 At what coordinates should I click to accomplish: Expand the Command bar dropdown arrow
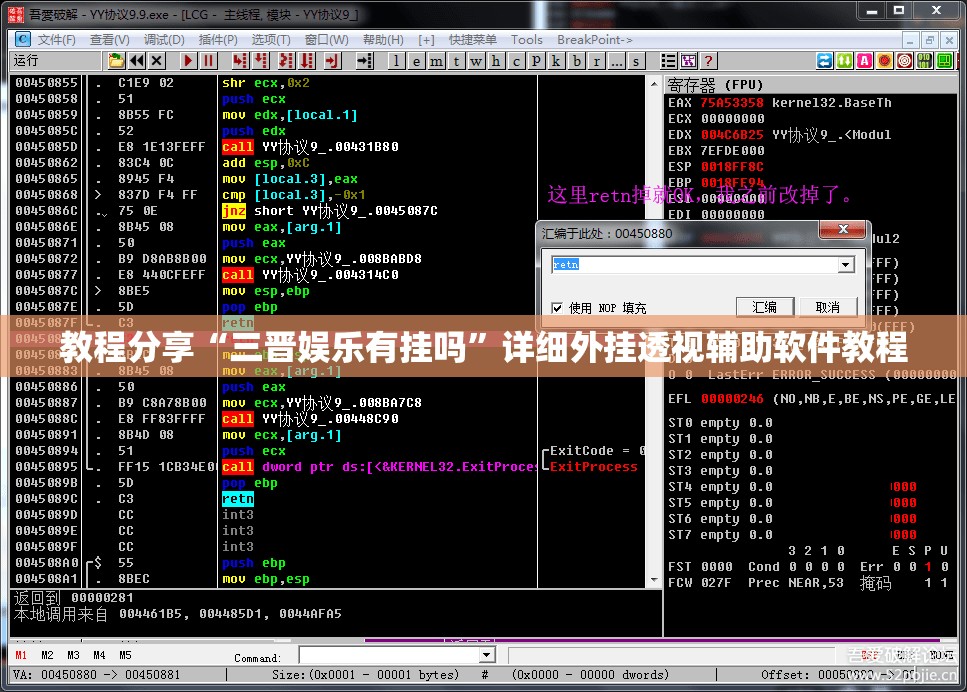[487, 655]
